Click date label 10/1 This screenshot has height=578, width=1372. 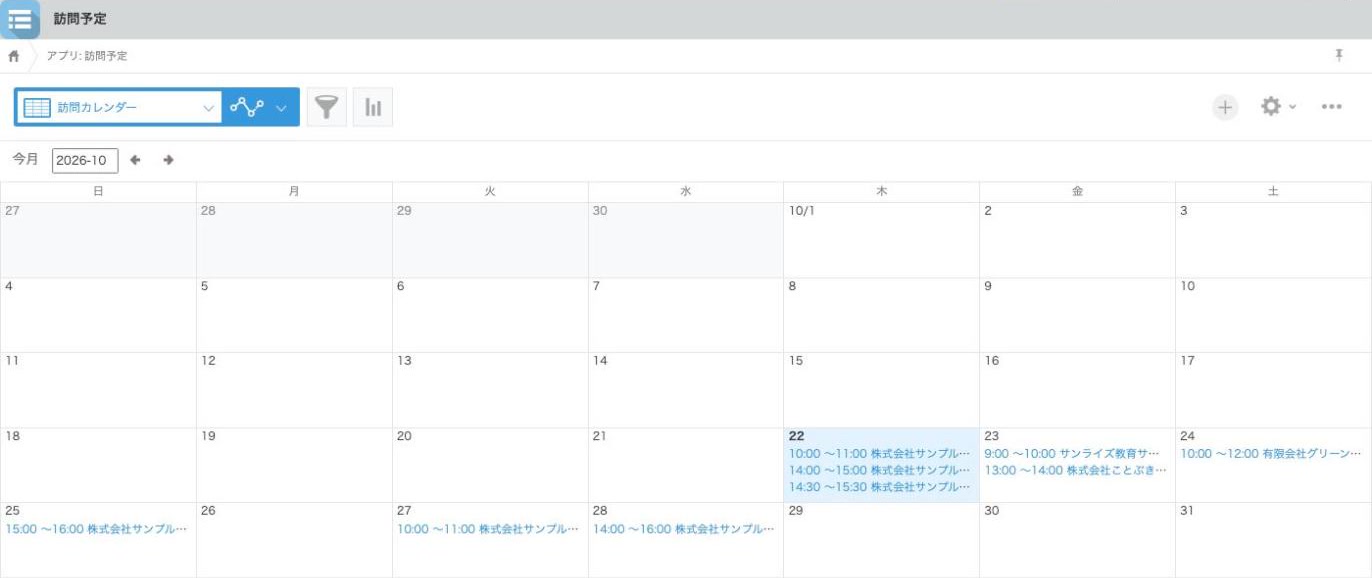click(x=802, y=211)
